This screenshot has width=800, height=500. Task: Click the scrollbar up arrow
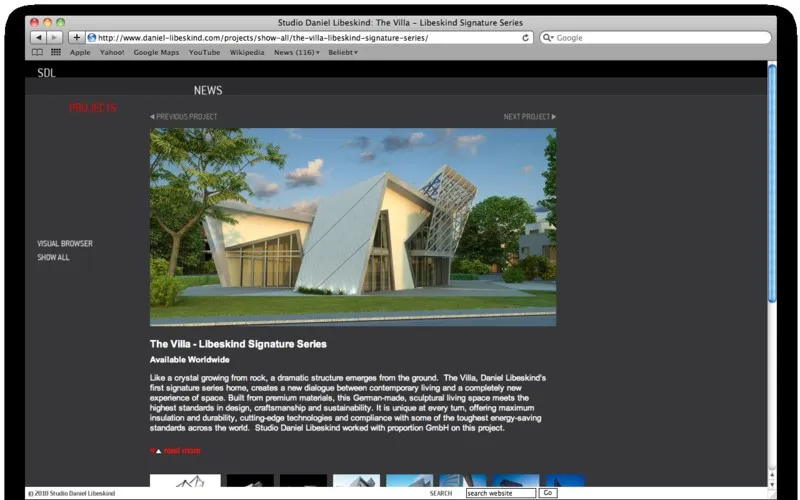pos(772,475)
